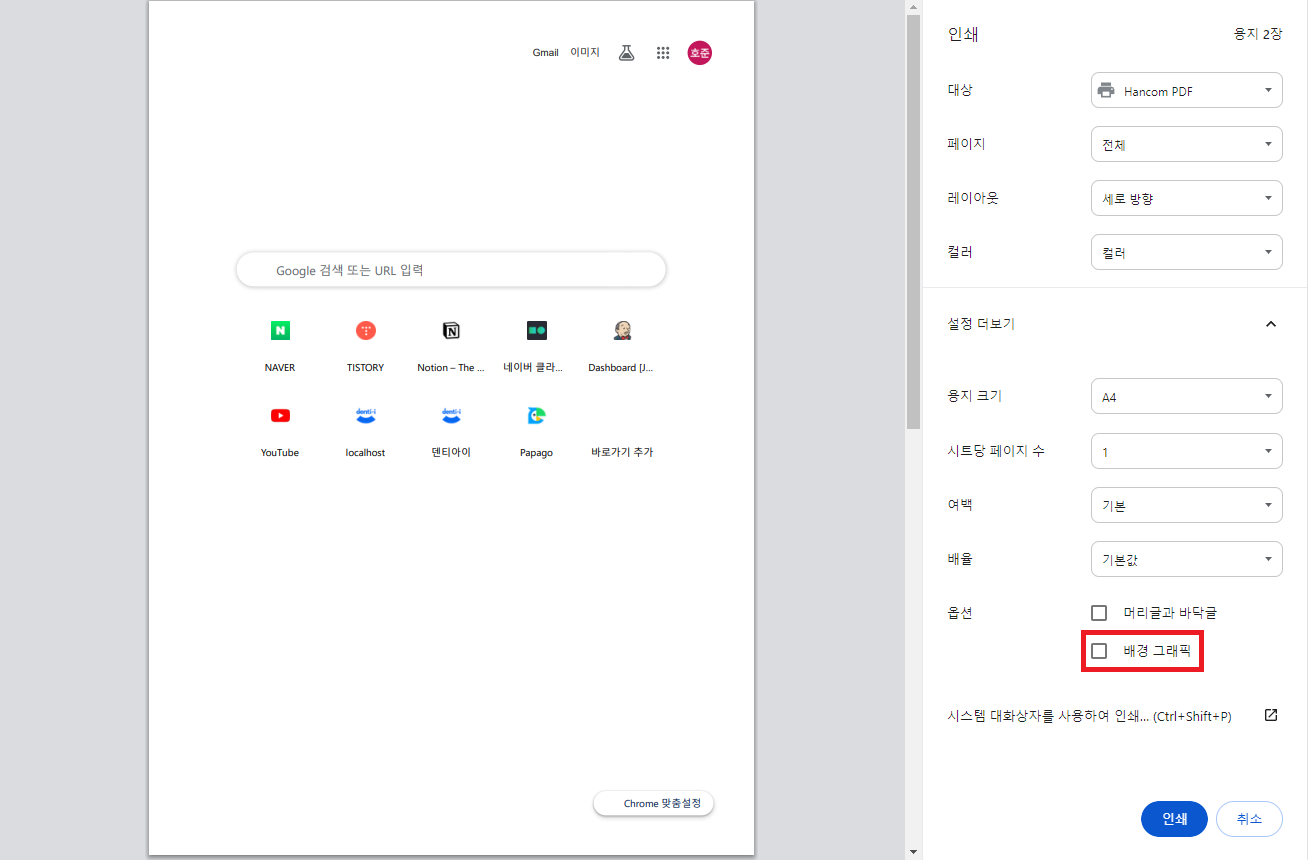Viewport: 1308px width, 860px height.
Task: Open the 시트당 페이지 수 dropdown
Action: tap(1186, 451)
